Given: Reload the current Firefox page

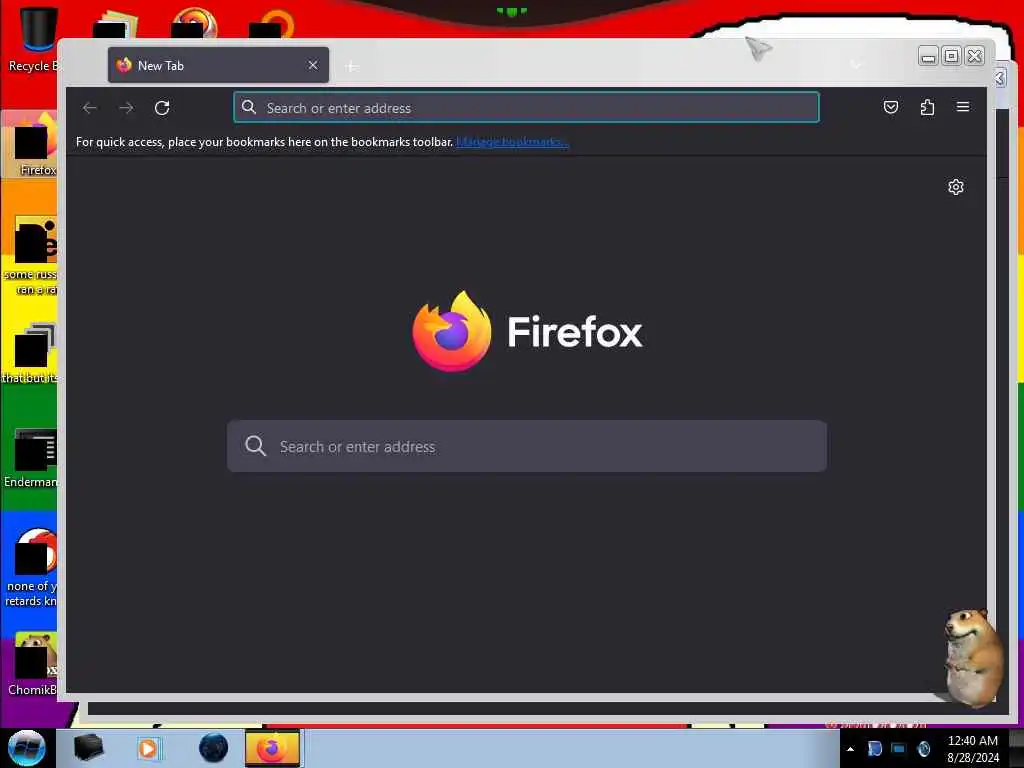Looking at the screenshot, I should point(162,108).
